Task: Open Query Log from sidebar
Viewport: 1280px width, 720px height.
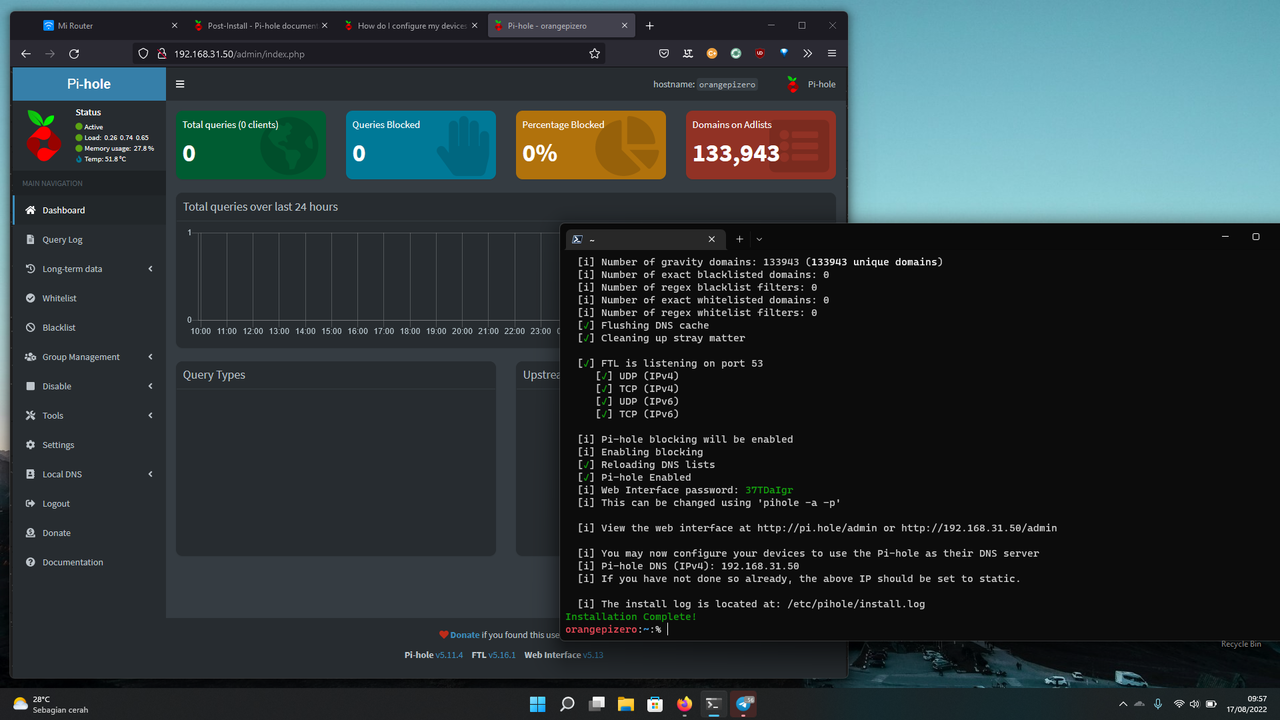Action: 62,240
